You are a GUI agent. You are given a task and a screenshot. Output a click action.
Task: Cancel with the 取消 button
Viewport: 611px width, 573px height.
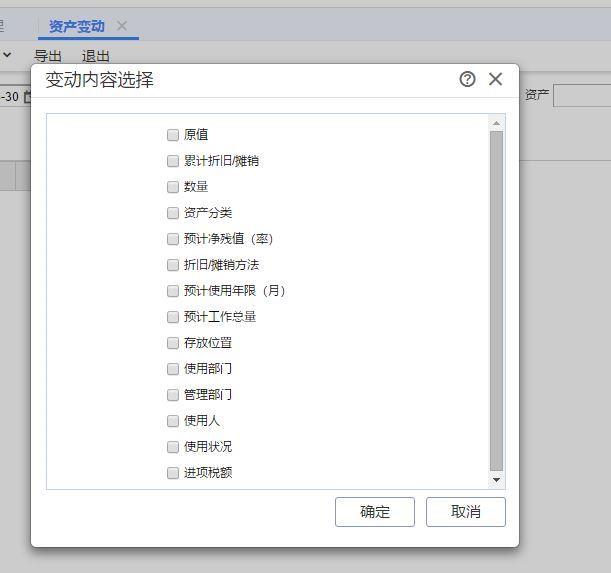466,512
